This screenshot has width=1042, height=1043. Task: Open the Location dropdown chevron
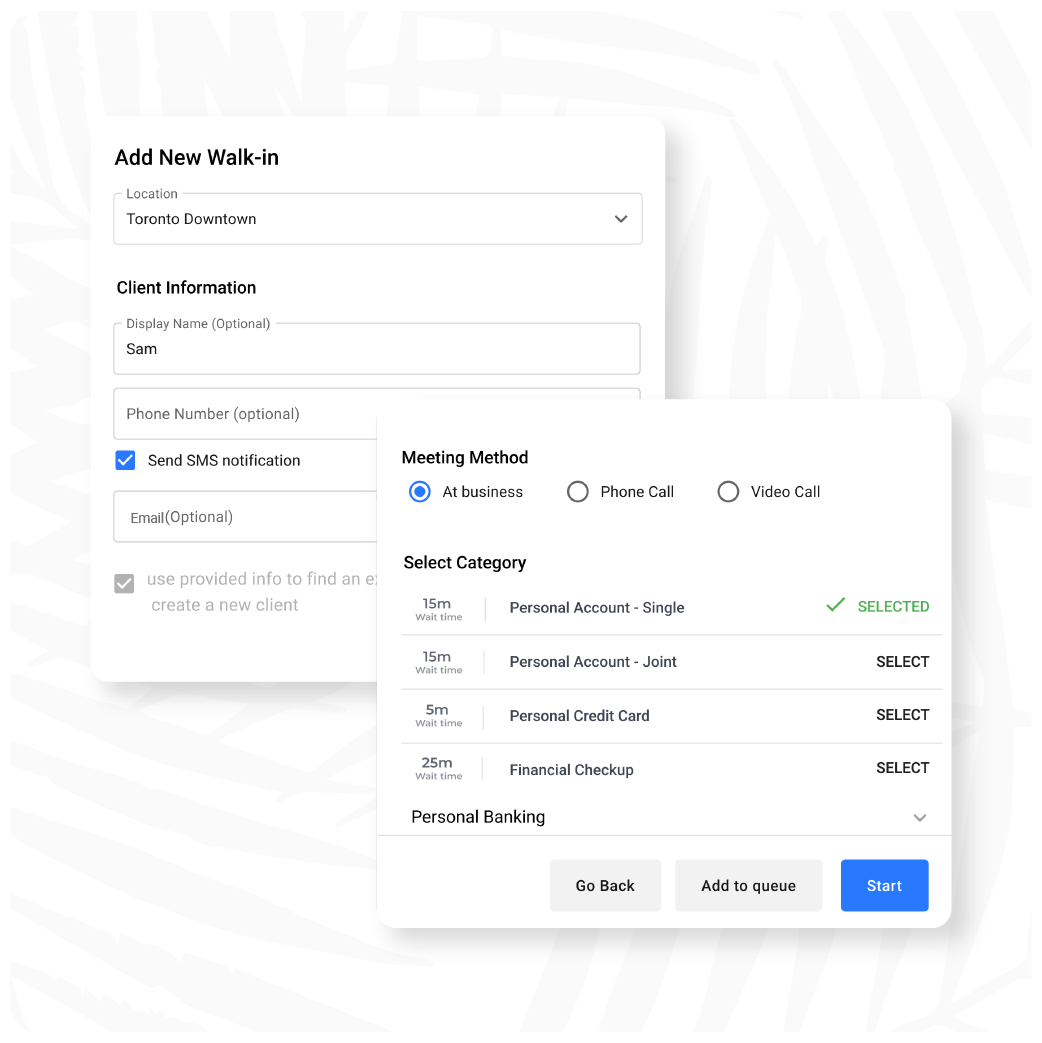[x=621, y=219]
